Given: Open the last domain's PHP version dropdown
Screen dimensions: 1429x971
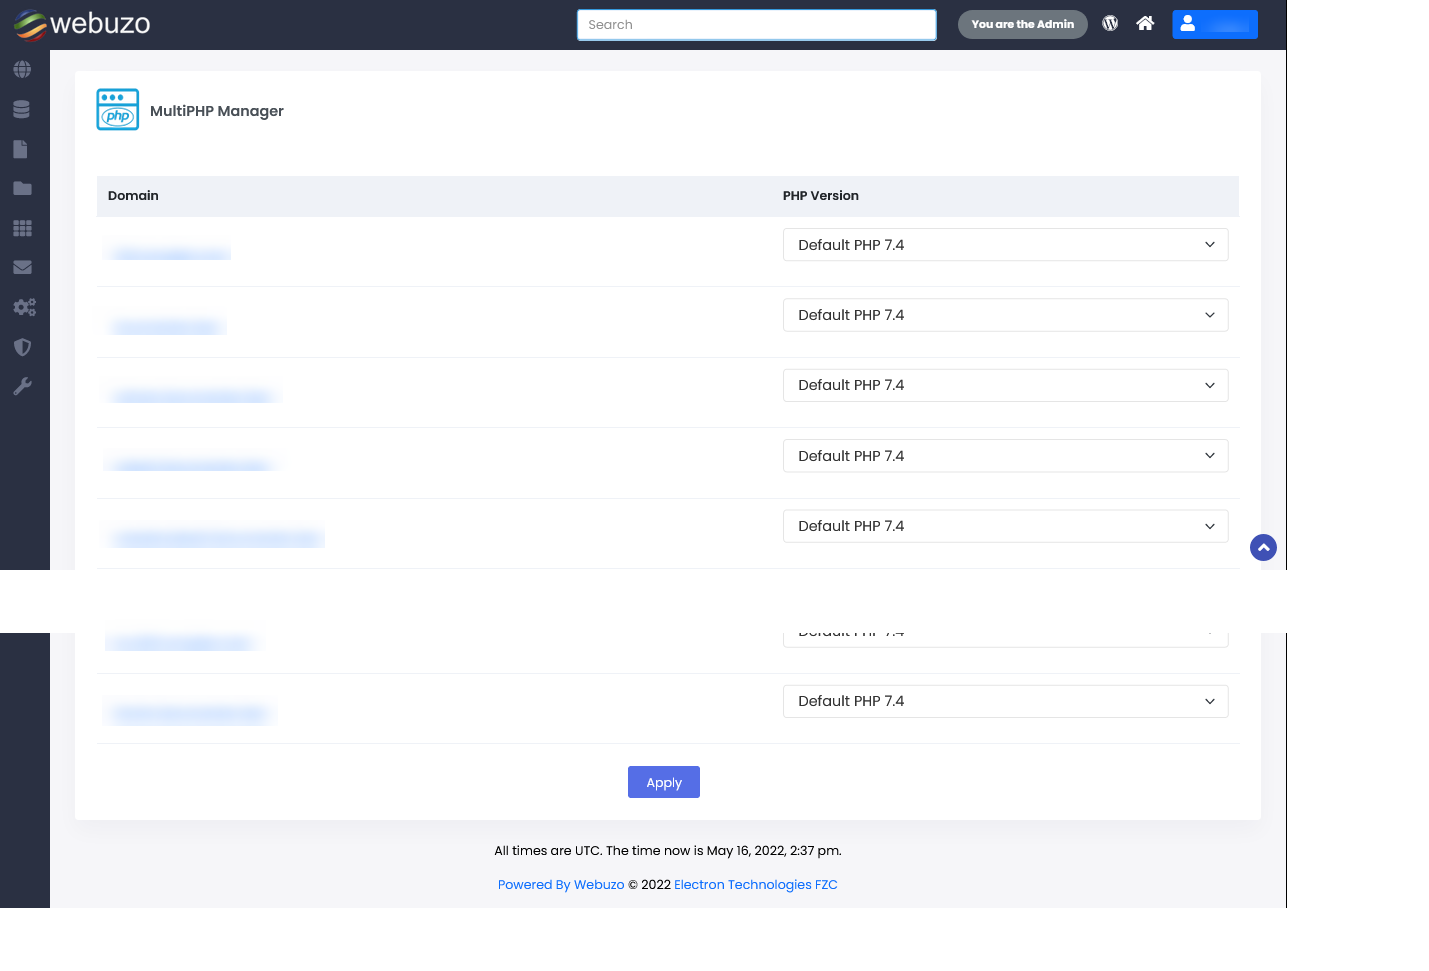Looking at the screenshot, I should click(x=1005, y=702).
